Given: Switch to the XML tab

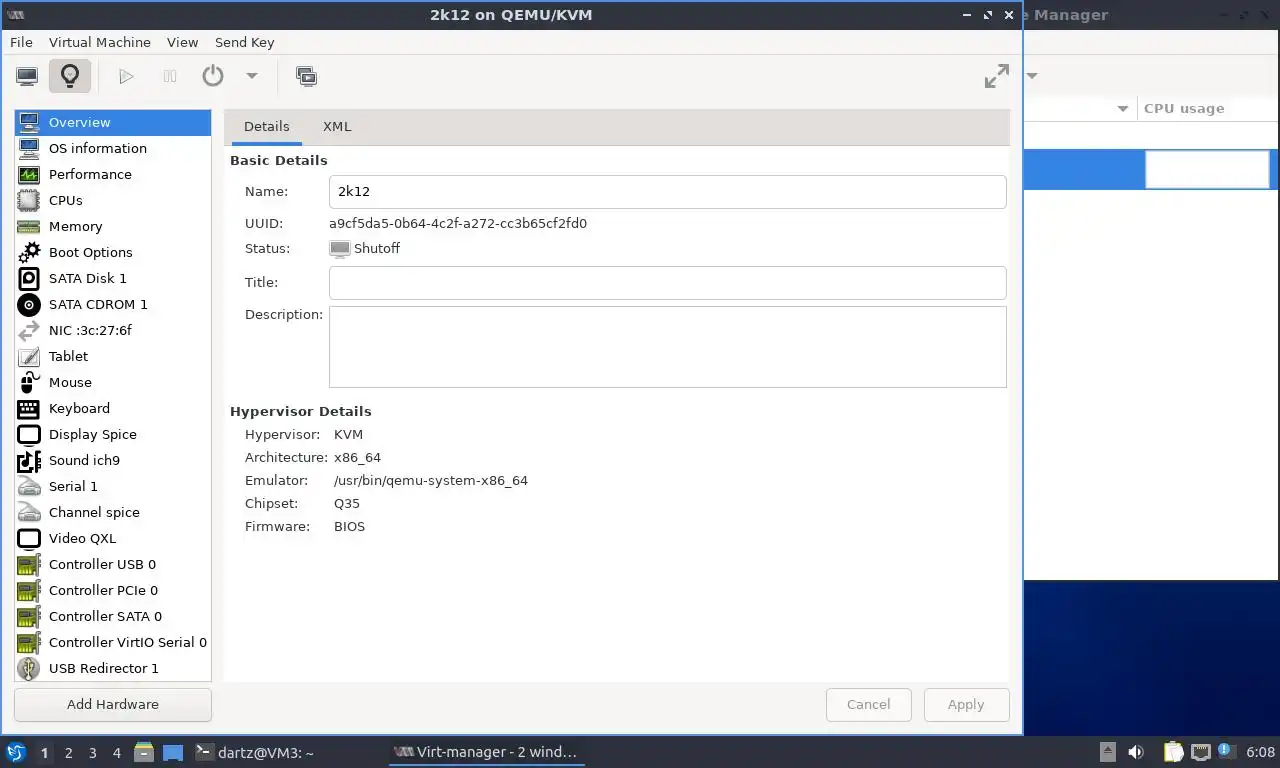Looking at the screenshot, I should 337,127.
